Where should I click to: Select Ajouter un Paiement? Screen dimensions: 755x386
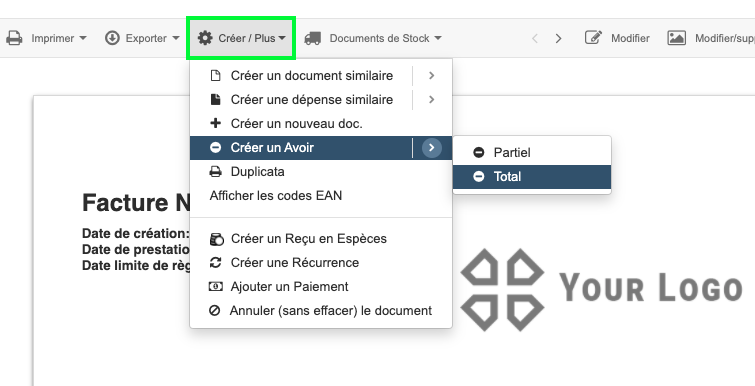289,287
